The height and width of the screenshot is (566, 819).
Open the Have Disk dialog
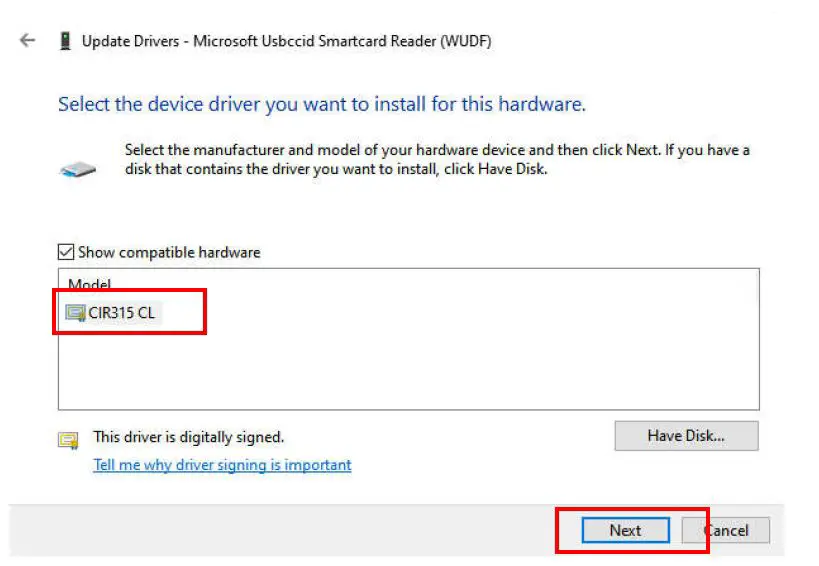(x=686, y=436)
